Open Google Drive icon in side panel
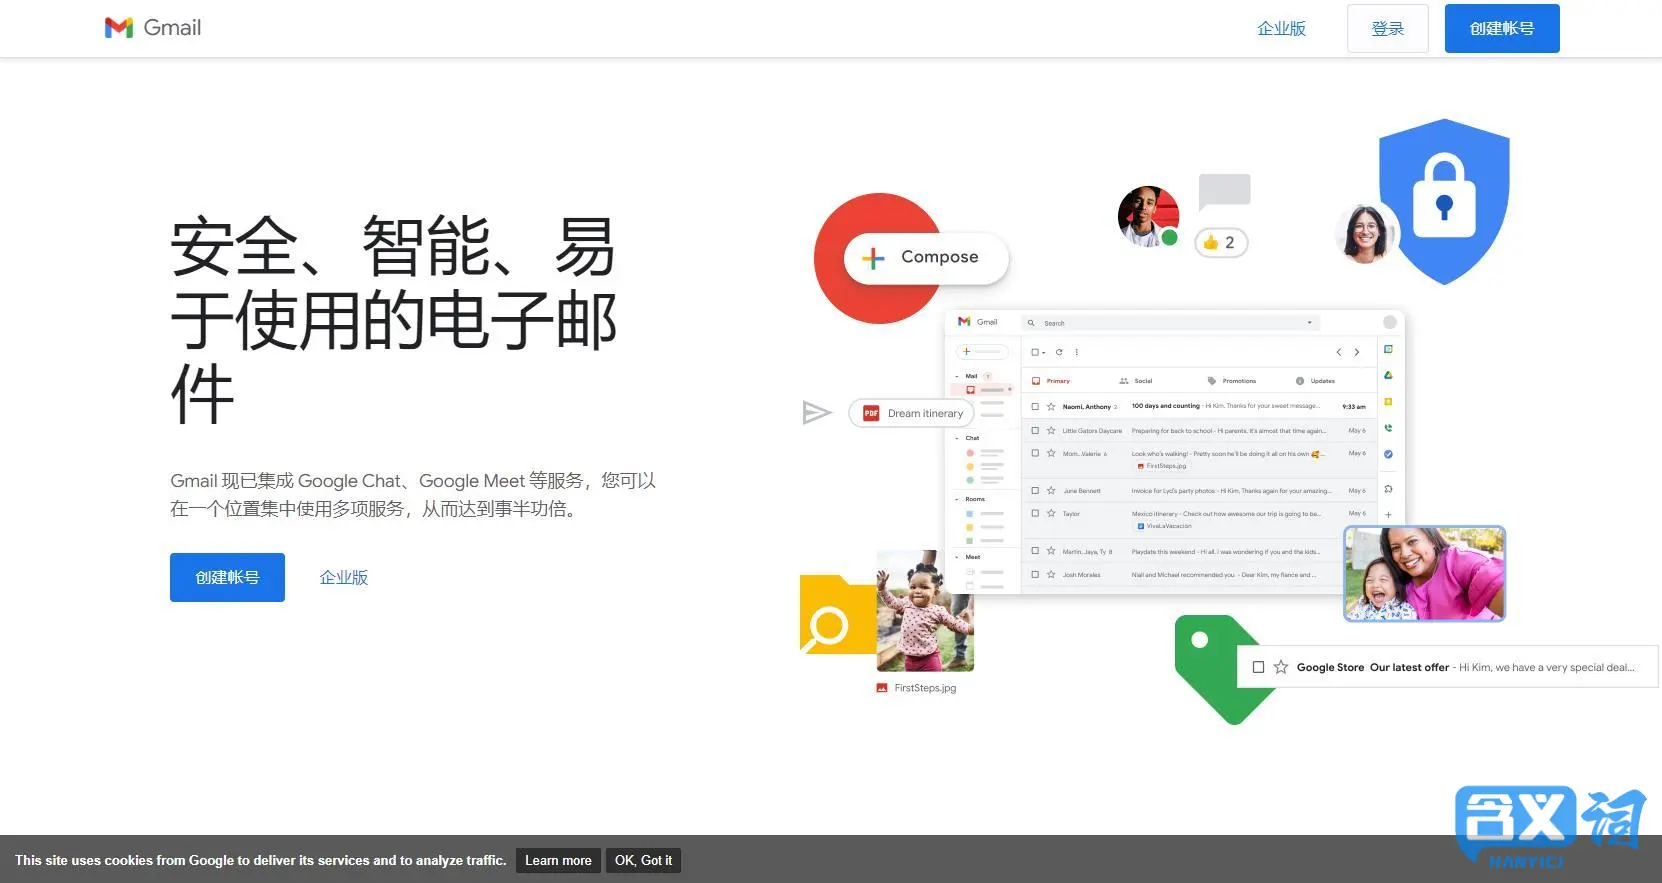 1388,375
